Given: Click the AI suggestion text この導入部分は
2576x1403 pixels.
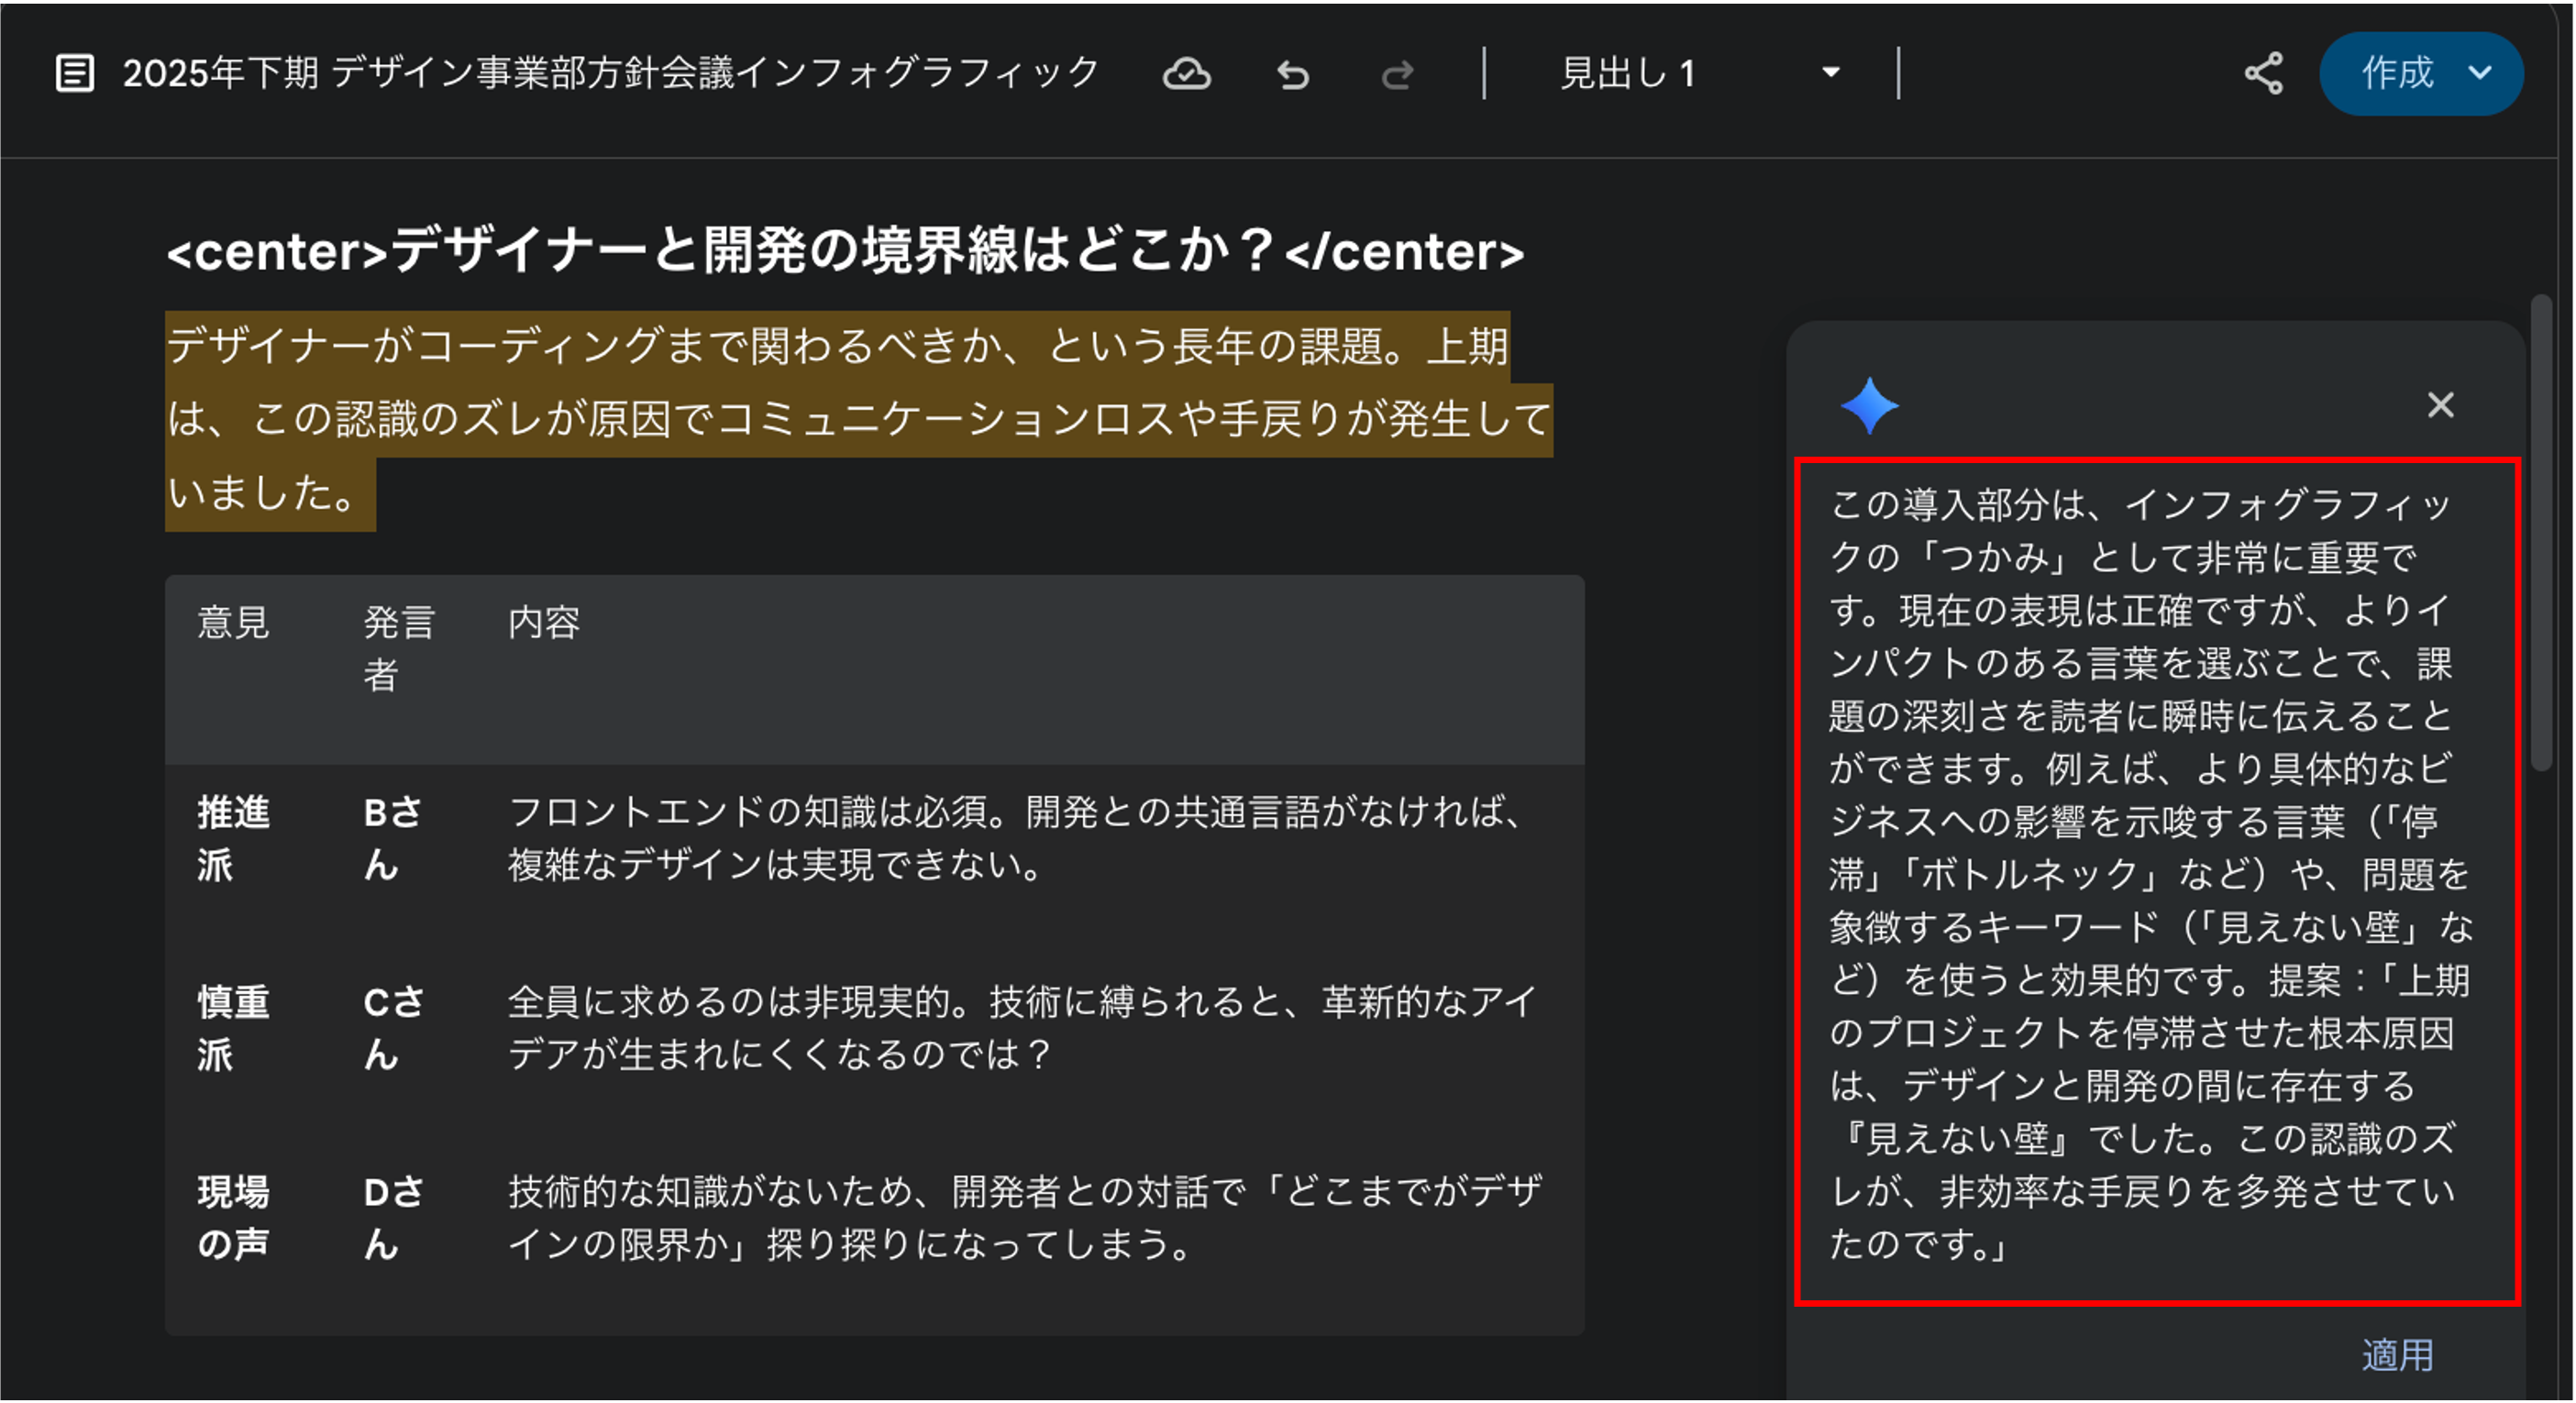Looking at the screenshot, I should point(1958,504).
